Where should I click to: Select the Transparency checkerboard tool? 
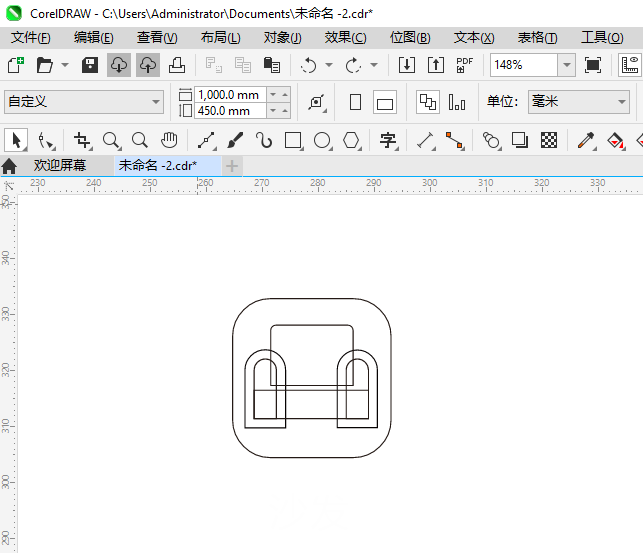tap(549, 141)
